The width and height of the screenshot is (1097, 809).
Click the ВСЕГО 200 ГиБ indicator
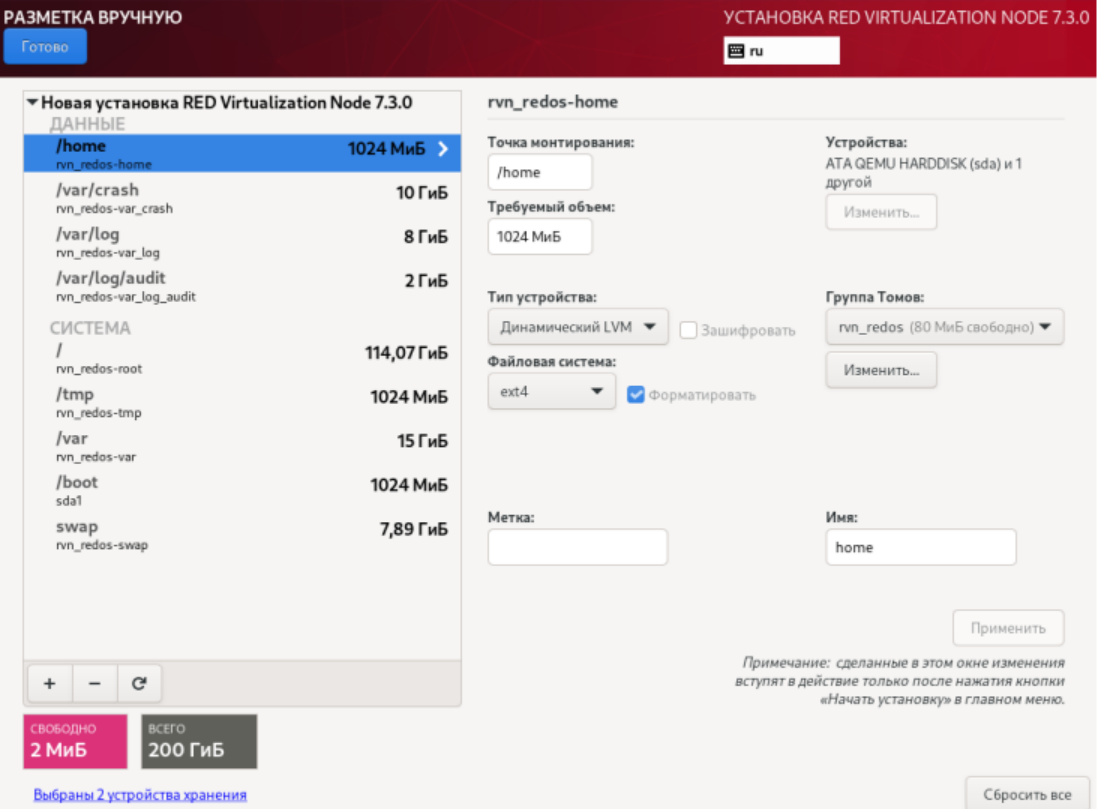[x=199, y=741]
